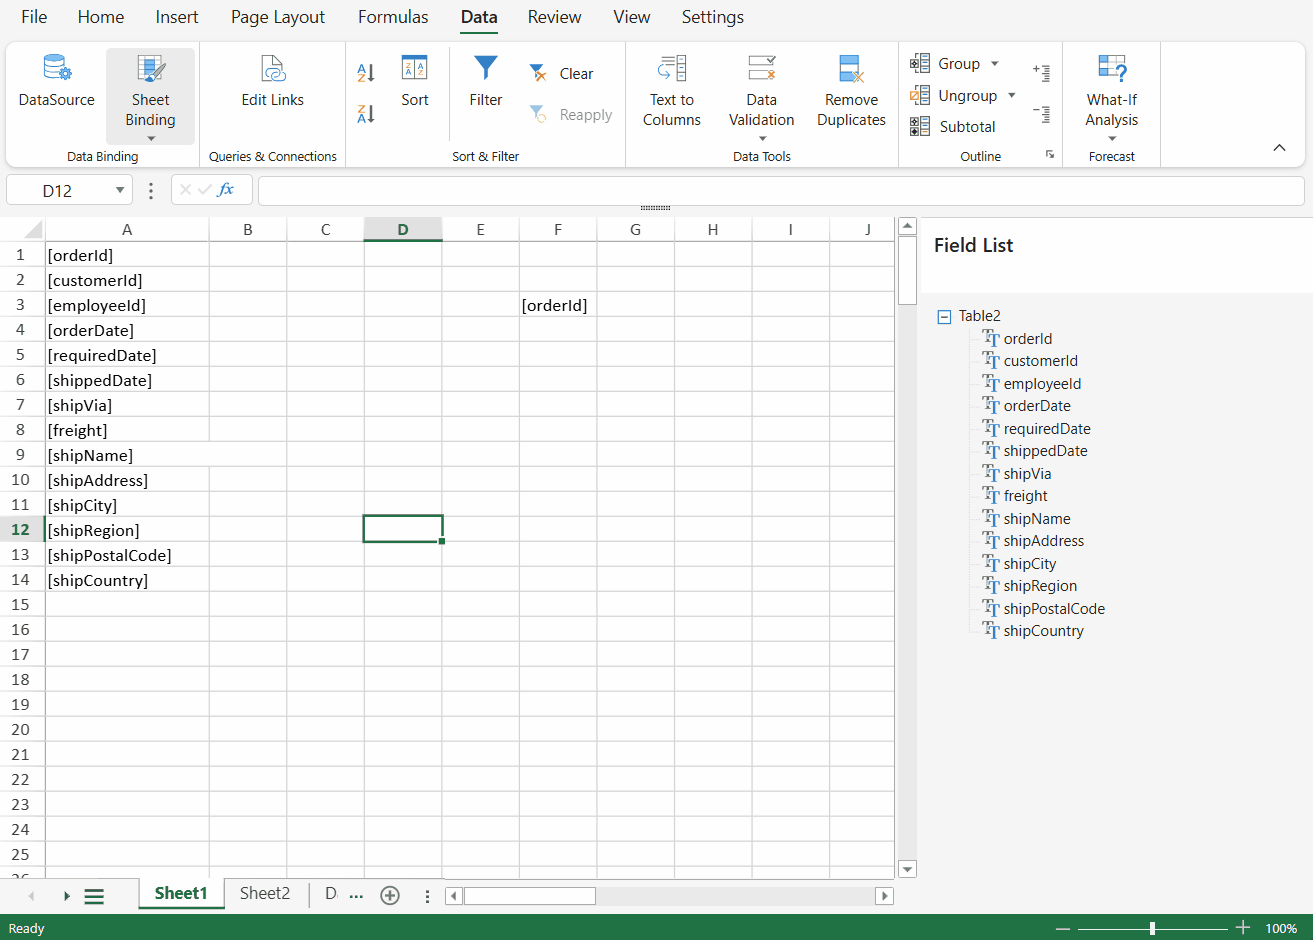1313x940 pixels.
Task: Open the Page Layout tab
Action: [278, 17]
